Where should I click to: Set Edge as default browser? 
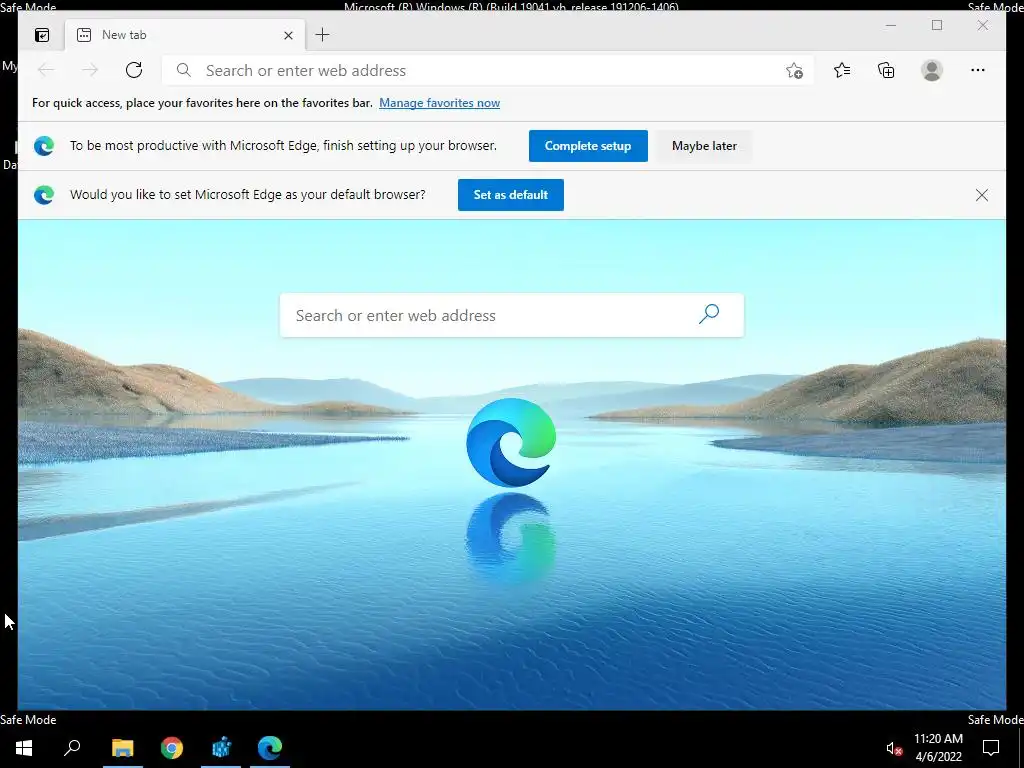pyautogui.click(x=511, y=195)
